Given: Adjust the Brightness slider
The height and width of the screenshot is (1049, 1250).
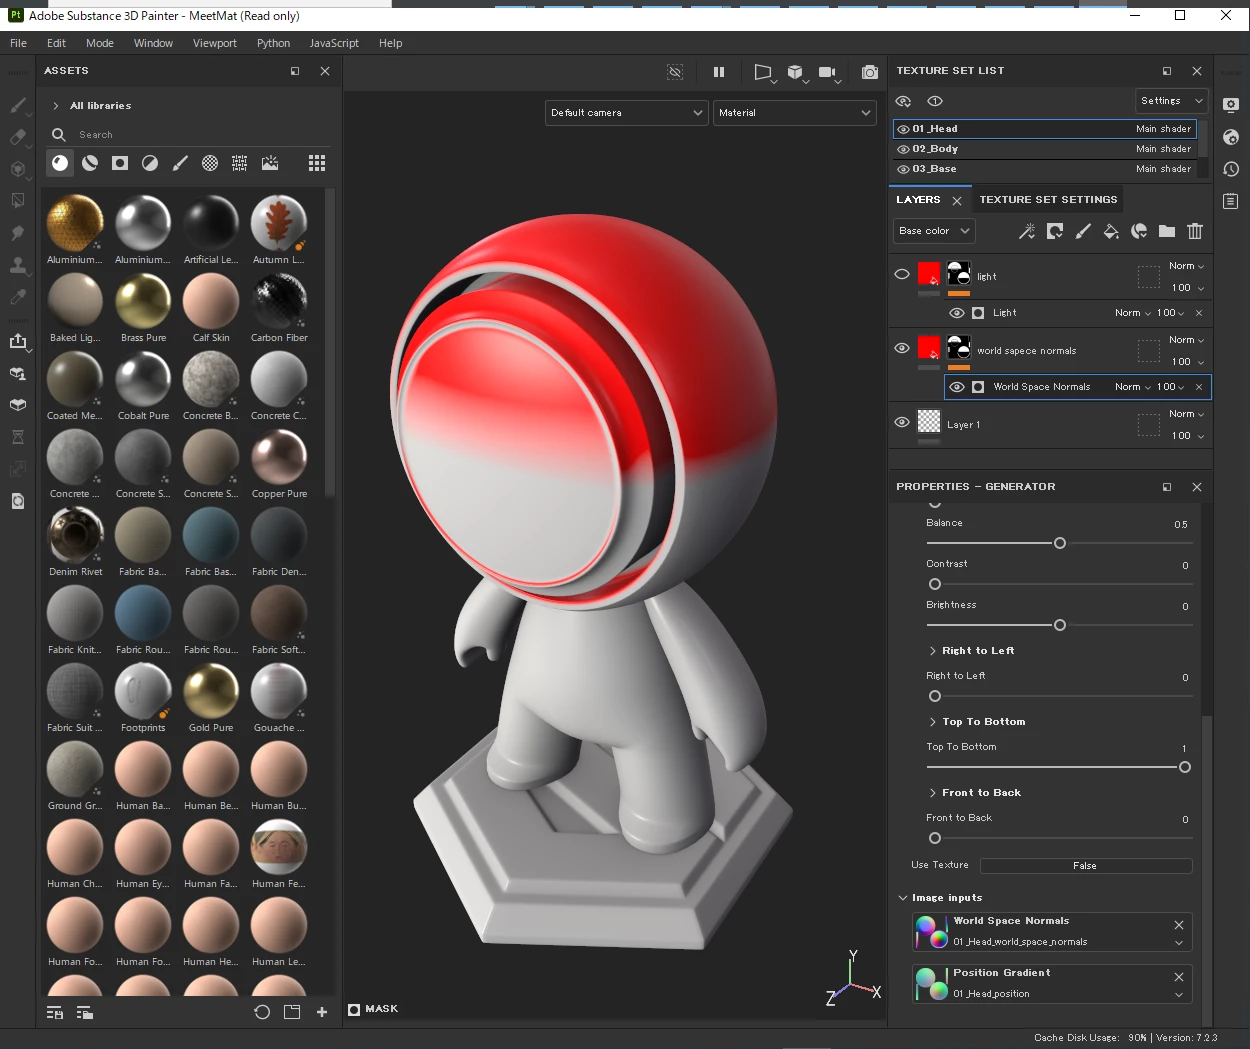Looking at the screenshot, I should [x=1060, y=625].
